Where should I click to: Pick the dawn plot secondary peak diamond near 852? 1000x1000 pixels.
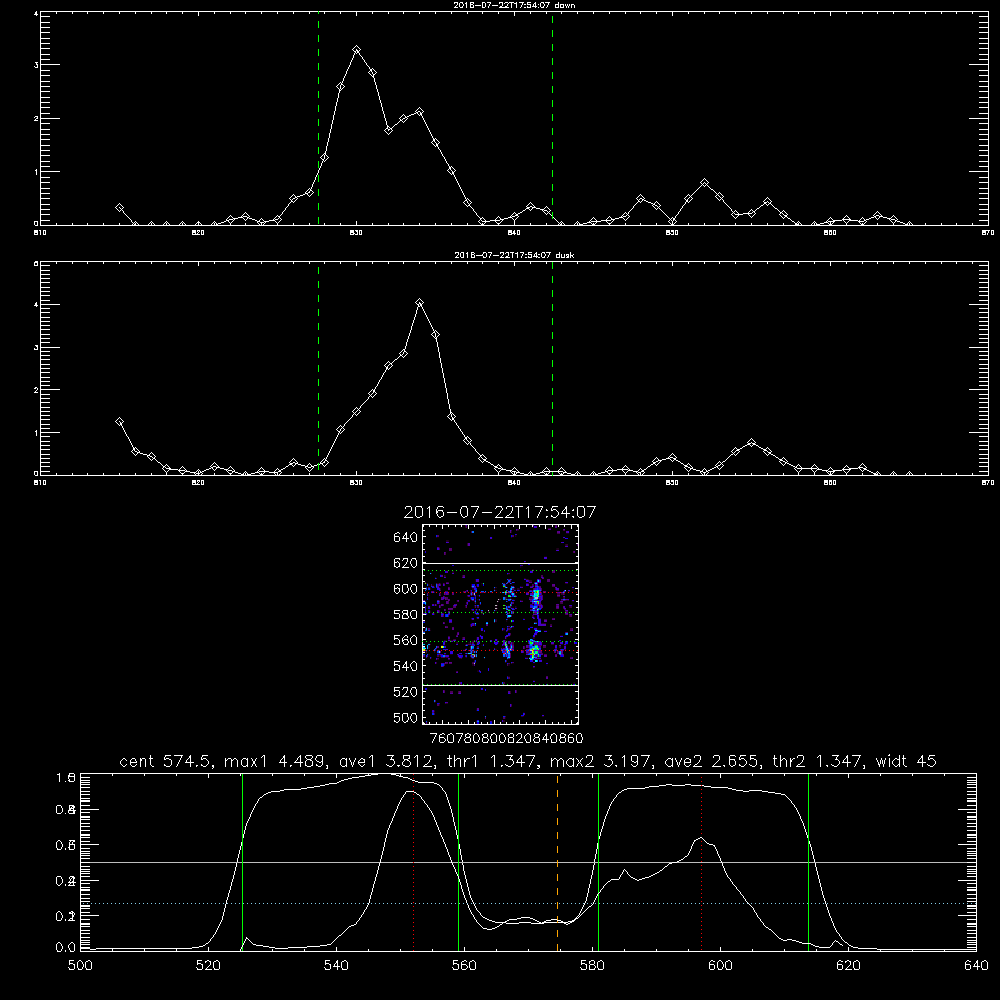click(x=704, y=183)
